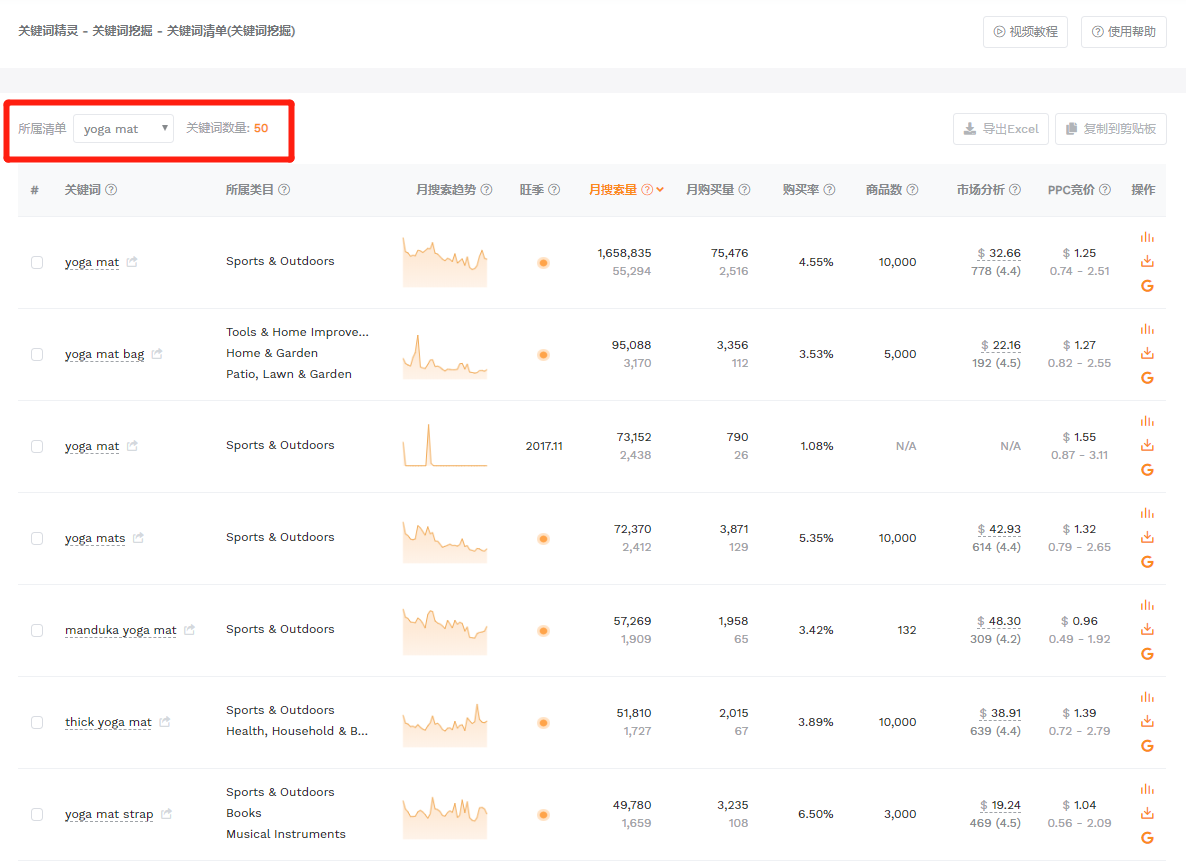Open external link icon beside yoga mat bag
The image size is (1186, 862).
157,353
